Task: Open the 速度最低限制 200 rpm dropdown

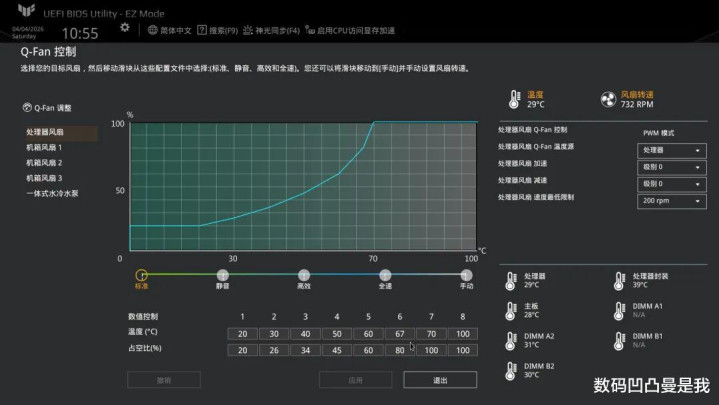Action: click(x=672, y=201)
